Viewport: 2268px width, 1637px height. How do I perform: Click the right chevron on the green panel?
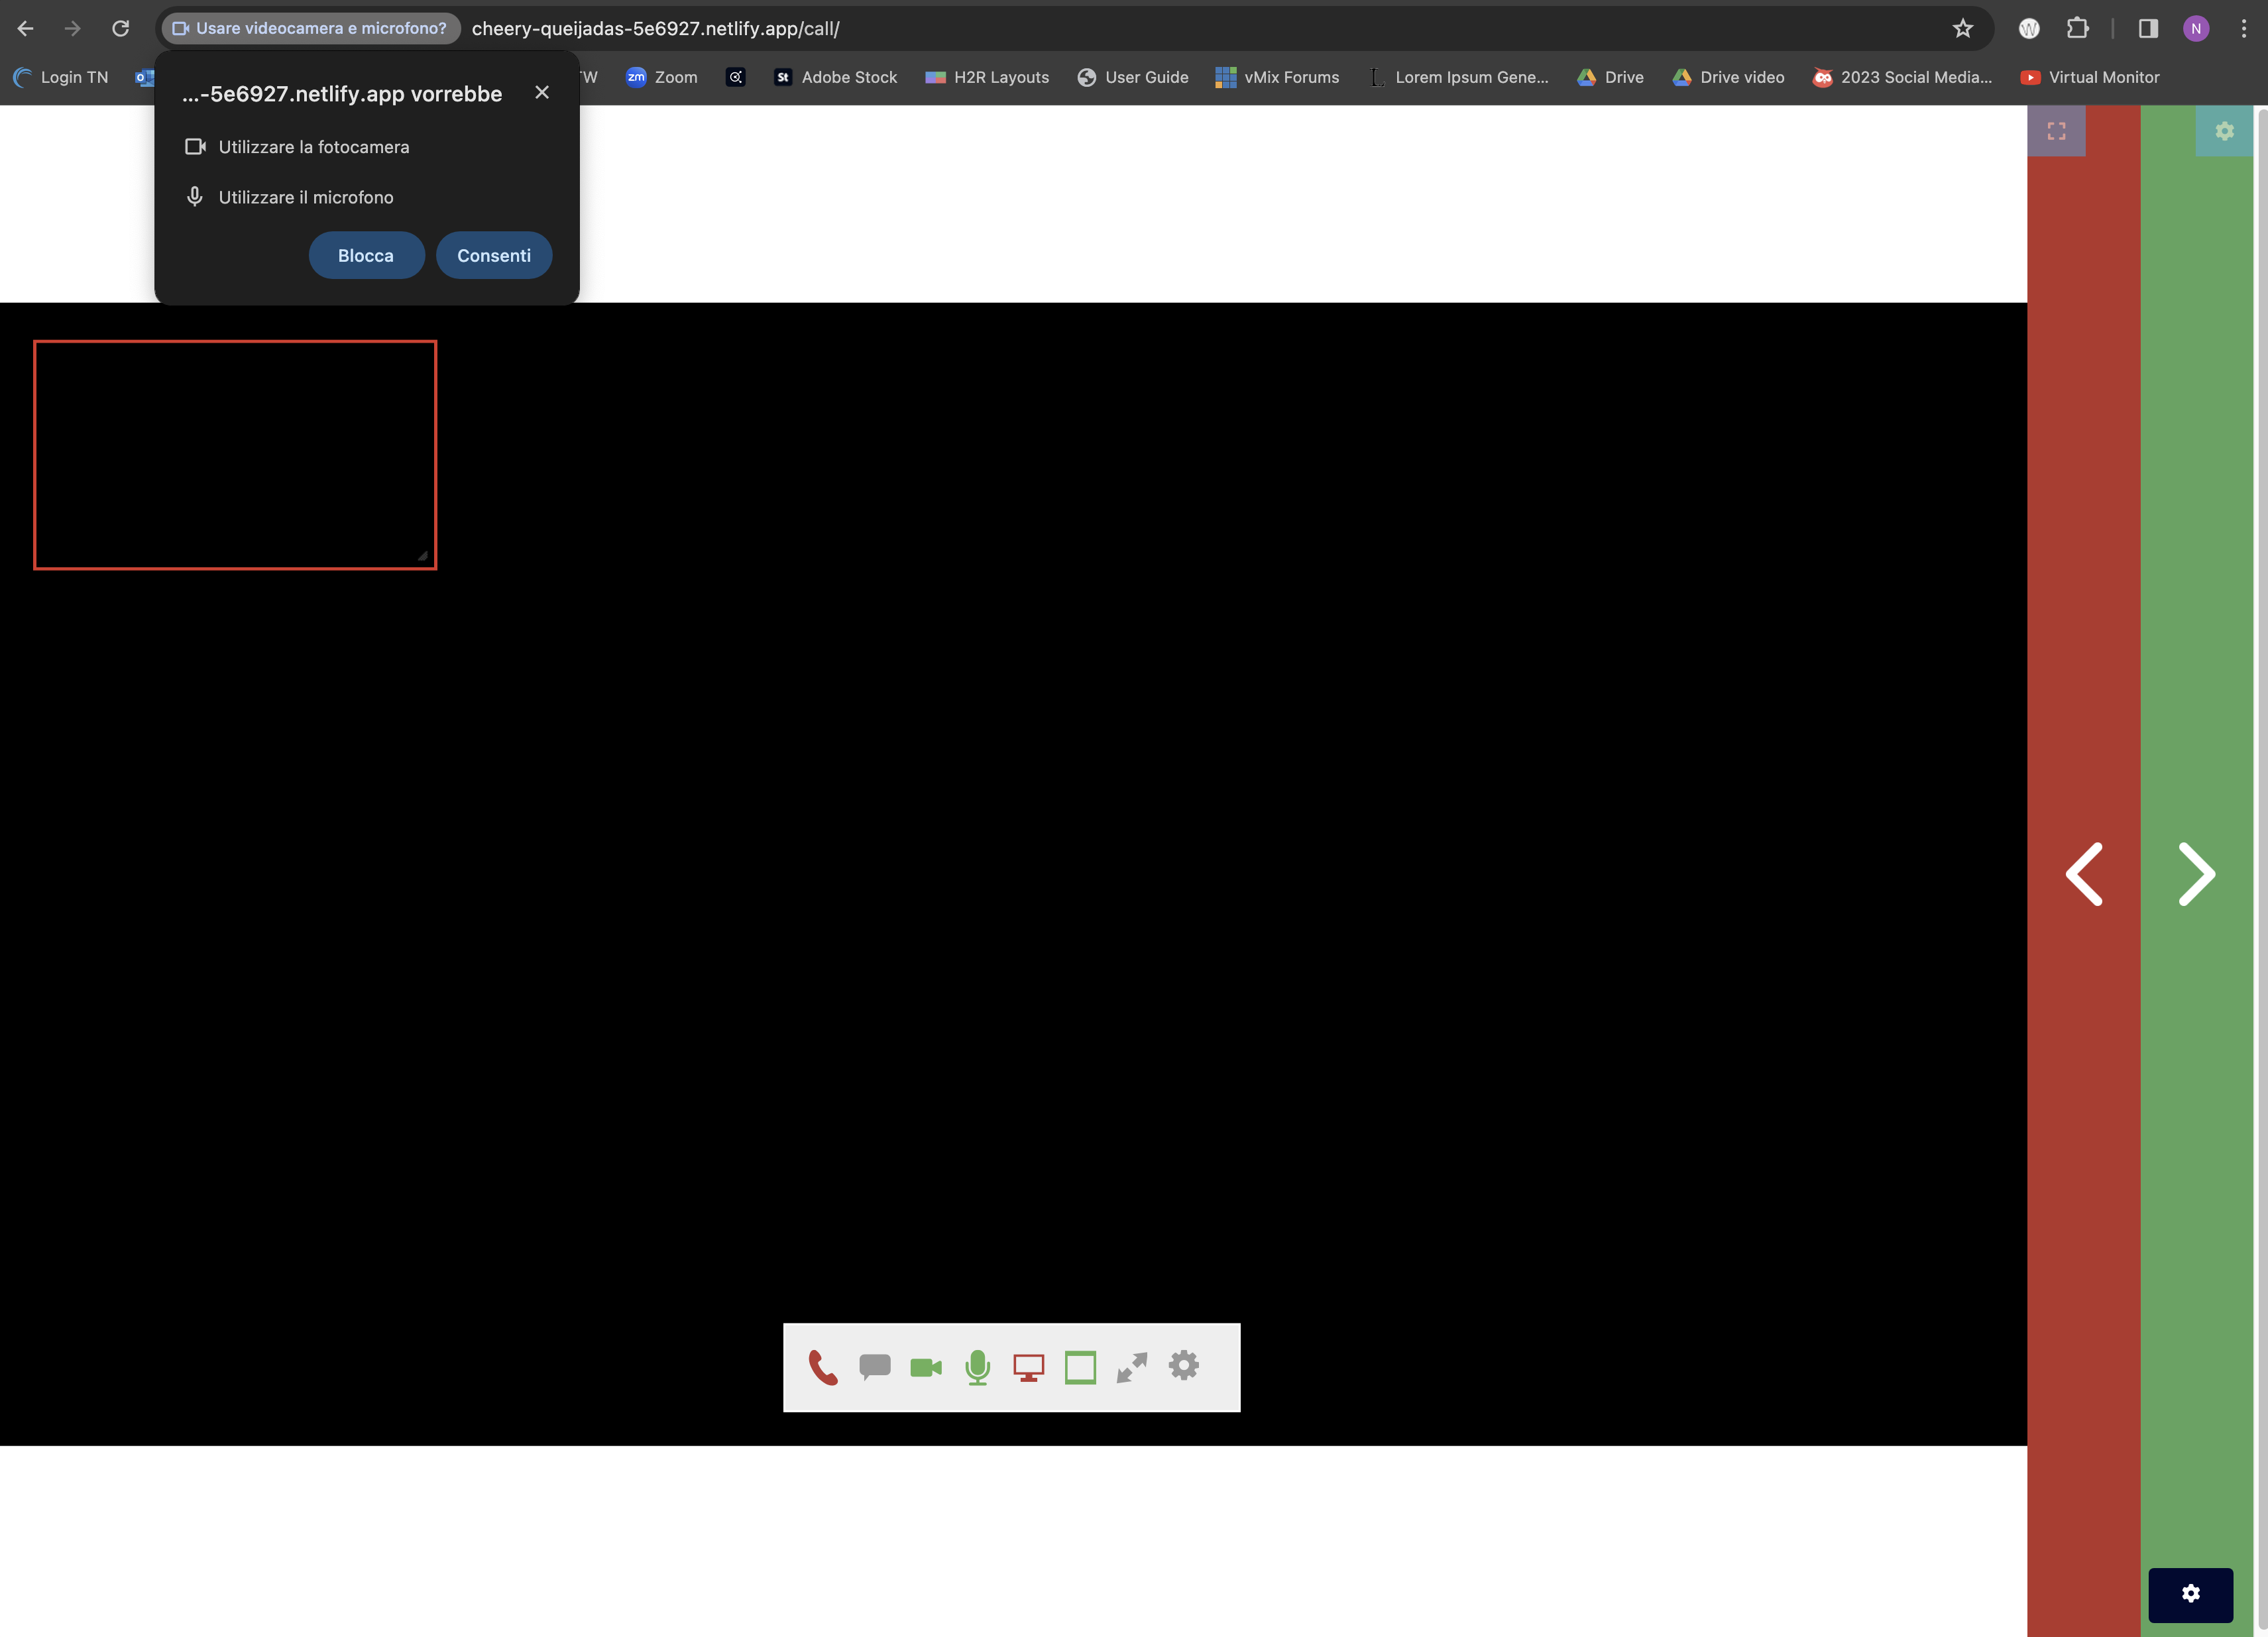click(x=2196, y=873)
